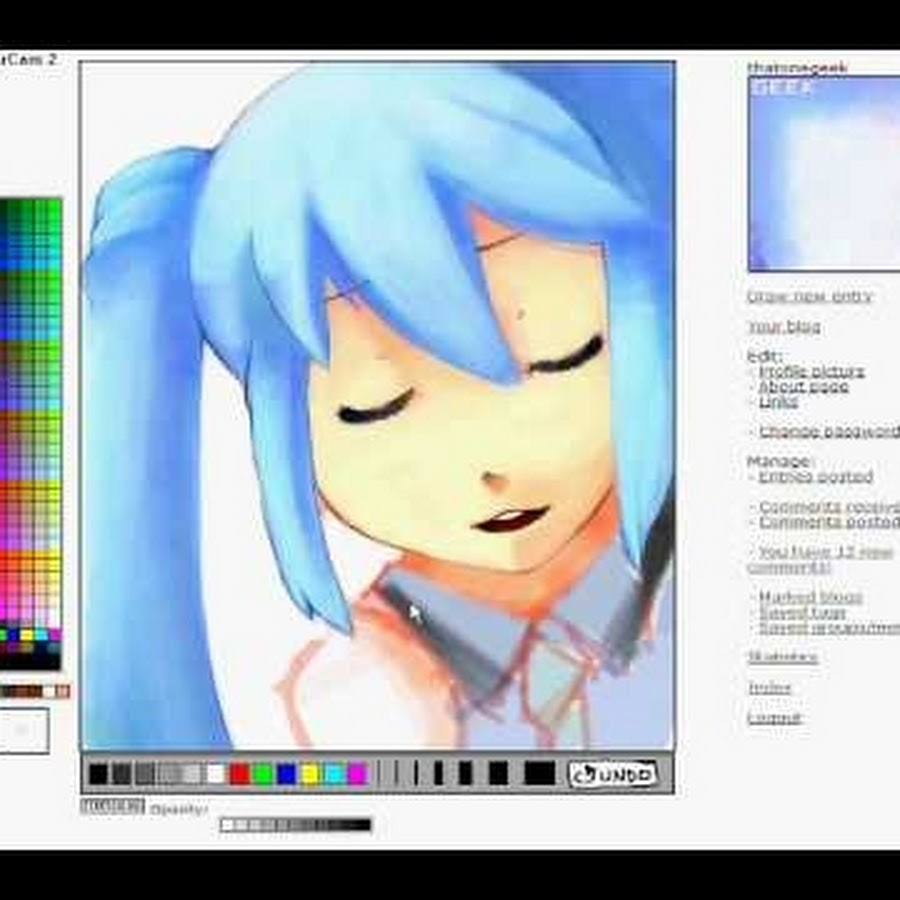Pick the magenta swatch in the bottom toolbar
Image resolution: width=900 pixels, height=900 pixels.
point(357,774)
